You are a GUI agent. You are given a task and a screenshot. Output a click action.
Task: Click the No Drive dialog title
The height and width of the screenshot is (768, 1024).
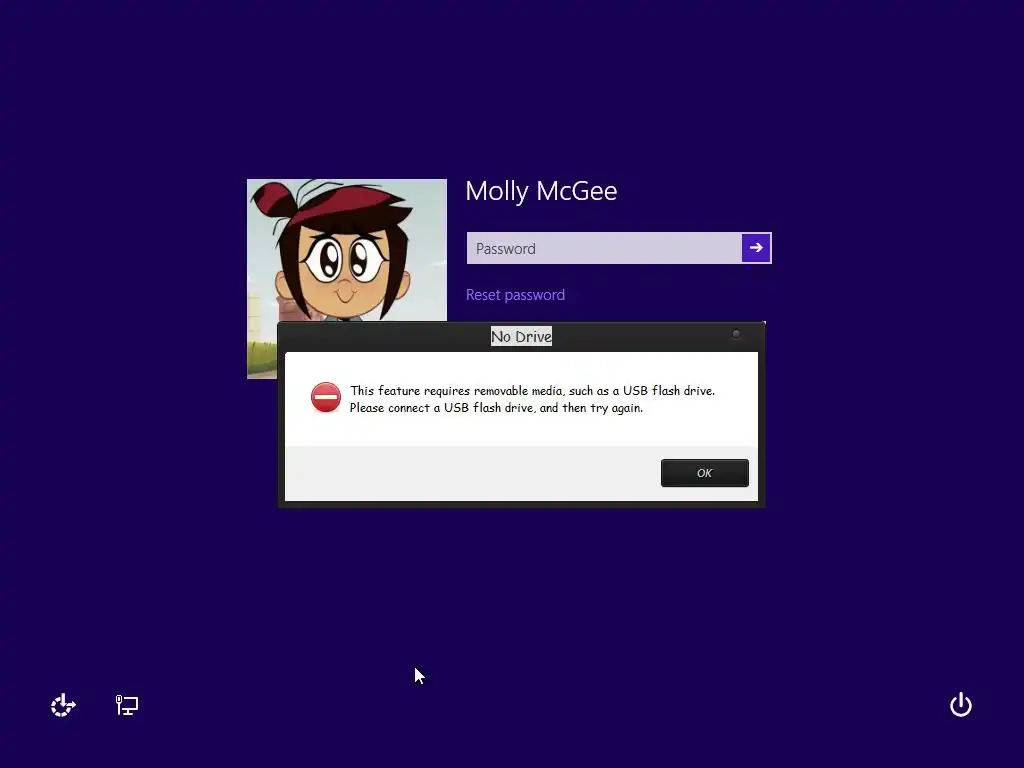tap(521, 336)
